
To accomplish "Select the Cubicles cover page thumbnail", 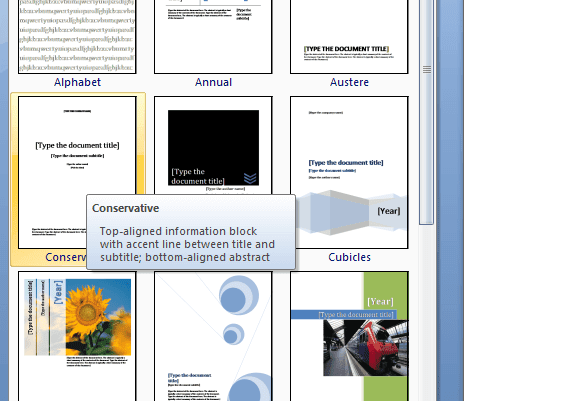I will [349, 172].
